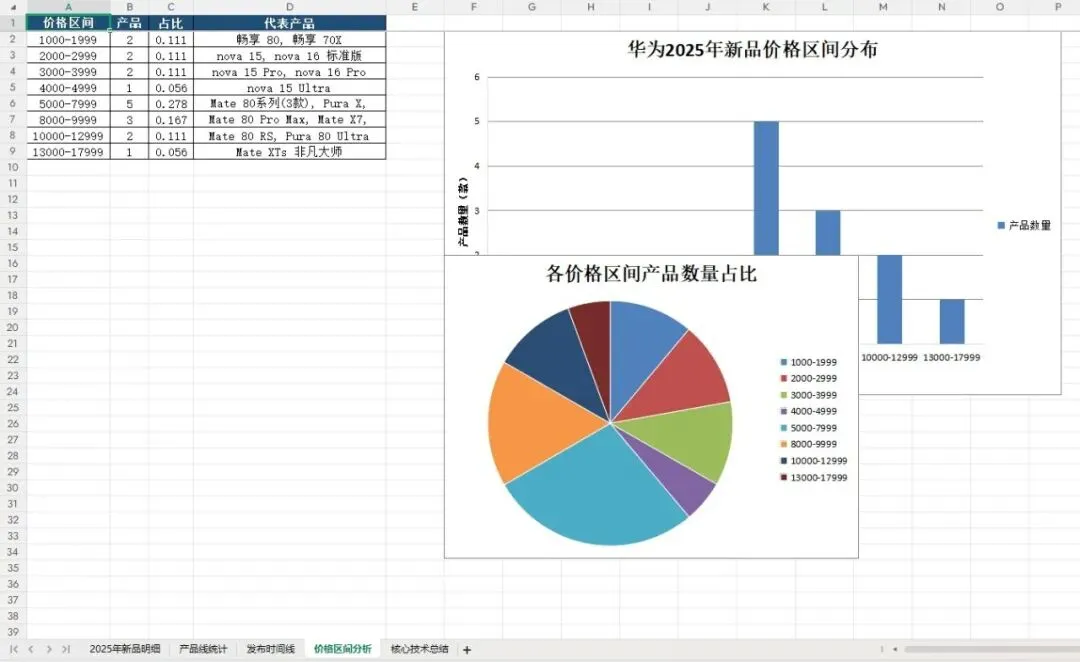Click the tallest bar with value 5
Image resolution: width=1080 pixels, height=662 pixels.
766,188
